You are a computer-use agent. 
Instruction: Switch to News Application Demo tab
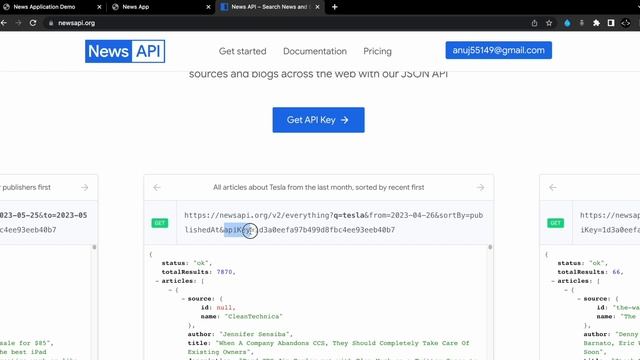tap(44, 7)
